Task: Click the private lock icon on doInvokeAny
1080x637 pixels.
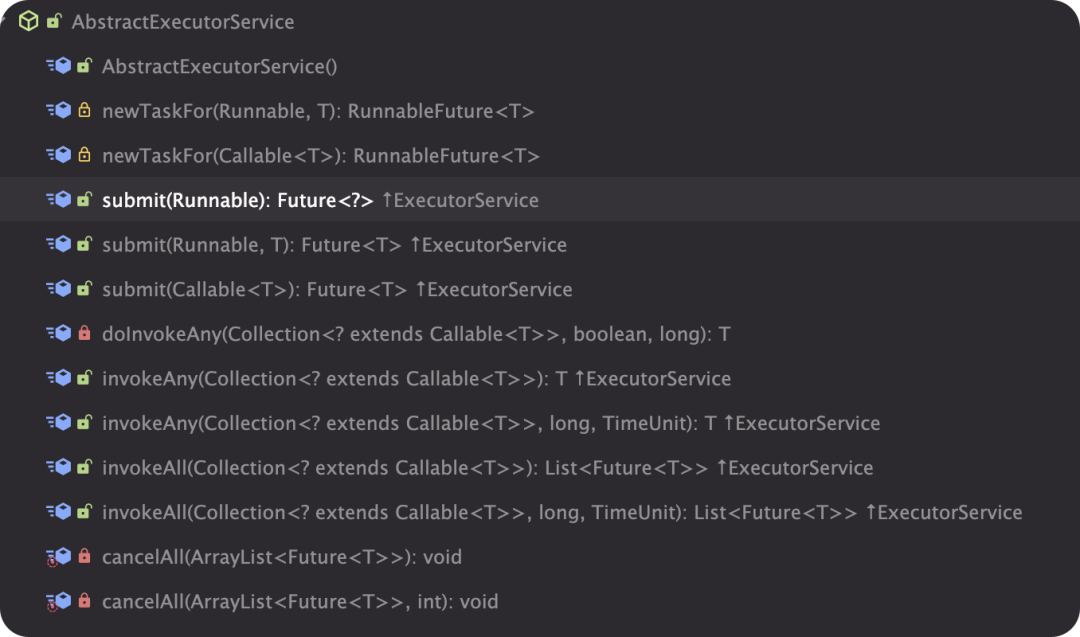Action: click(x=83, y=333)
